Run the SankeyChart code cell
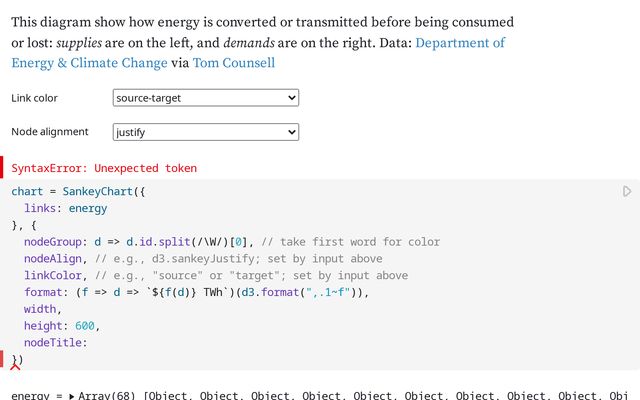The width and height of the screenshot is (640, 400). (x=627, y=191)
